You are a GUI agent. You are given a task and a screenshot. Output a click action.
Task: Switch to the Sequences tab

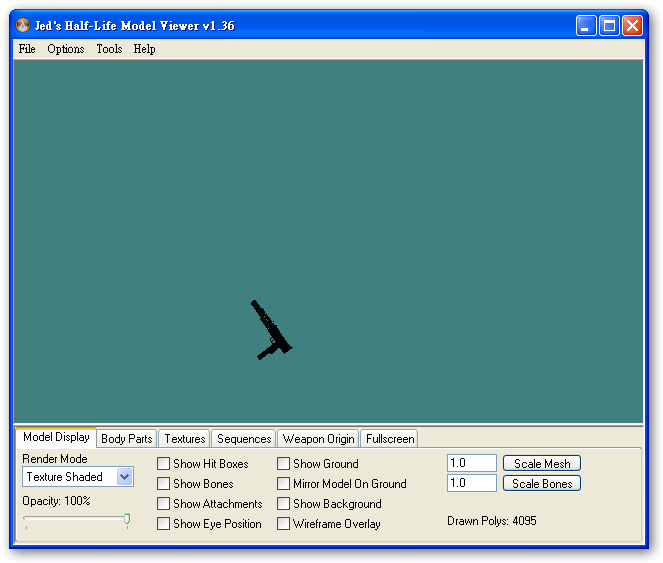coord(244,439)
